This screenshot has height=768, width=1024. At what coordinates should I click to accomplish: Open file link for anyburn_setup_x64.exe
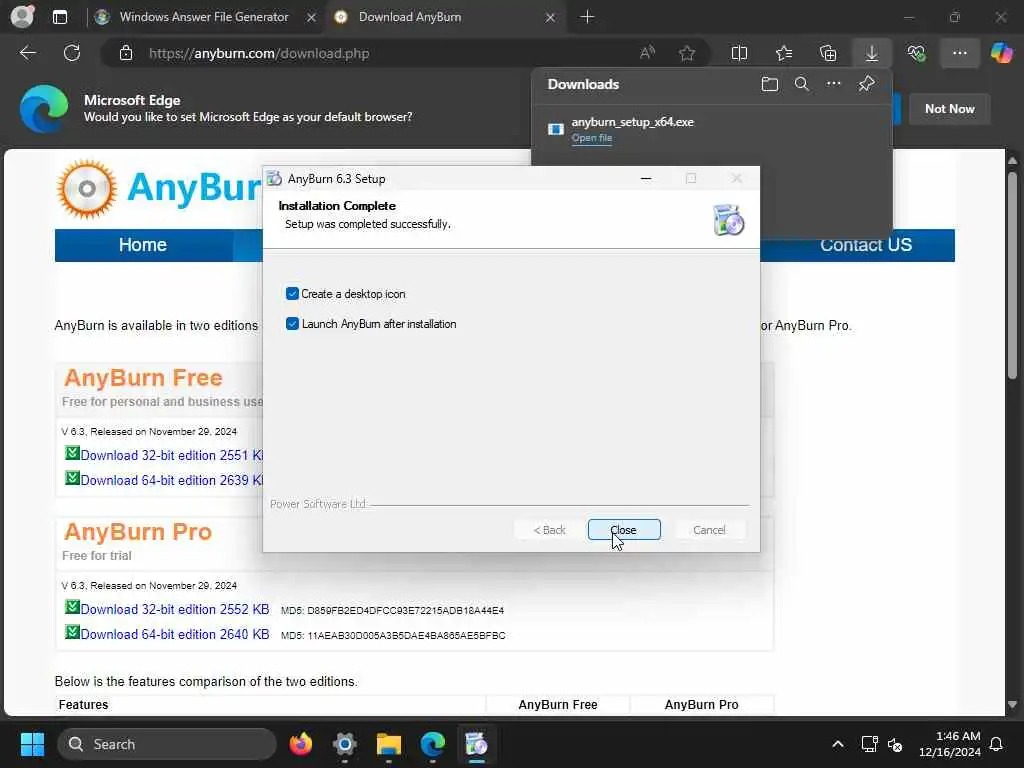tap(592, 138)
